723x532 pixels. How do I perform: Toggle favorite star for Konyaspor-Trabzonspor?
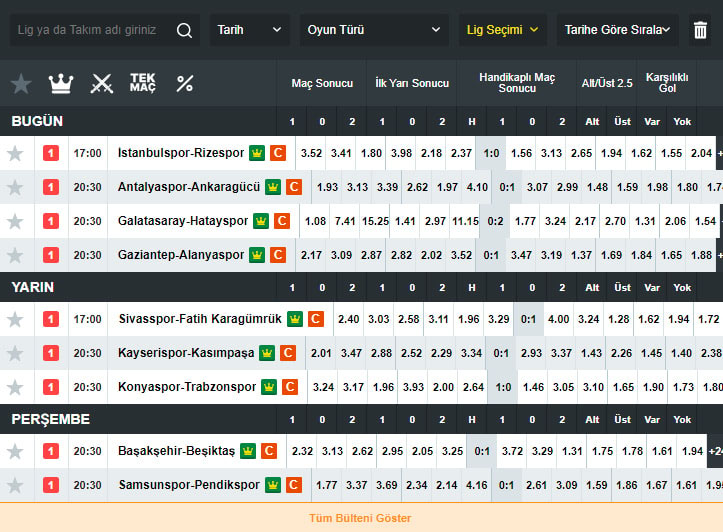click(15, 387)
